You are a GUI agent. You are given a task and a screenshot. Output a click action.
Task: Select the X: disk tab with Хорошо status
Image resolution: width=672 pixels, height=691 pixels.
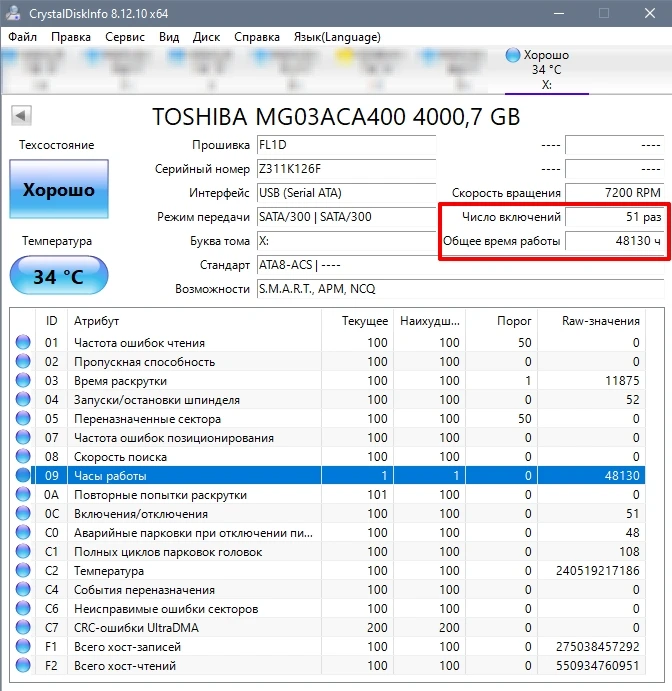click(x=546, y=70)
